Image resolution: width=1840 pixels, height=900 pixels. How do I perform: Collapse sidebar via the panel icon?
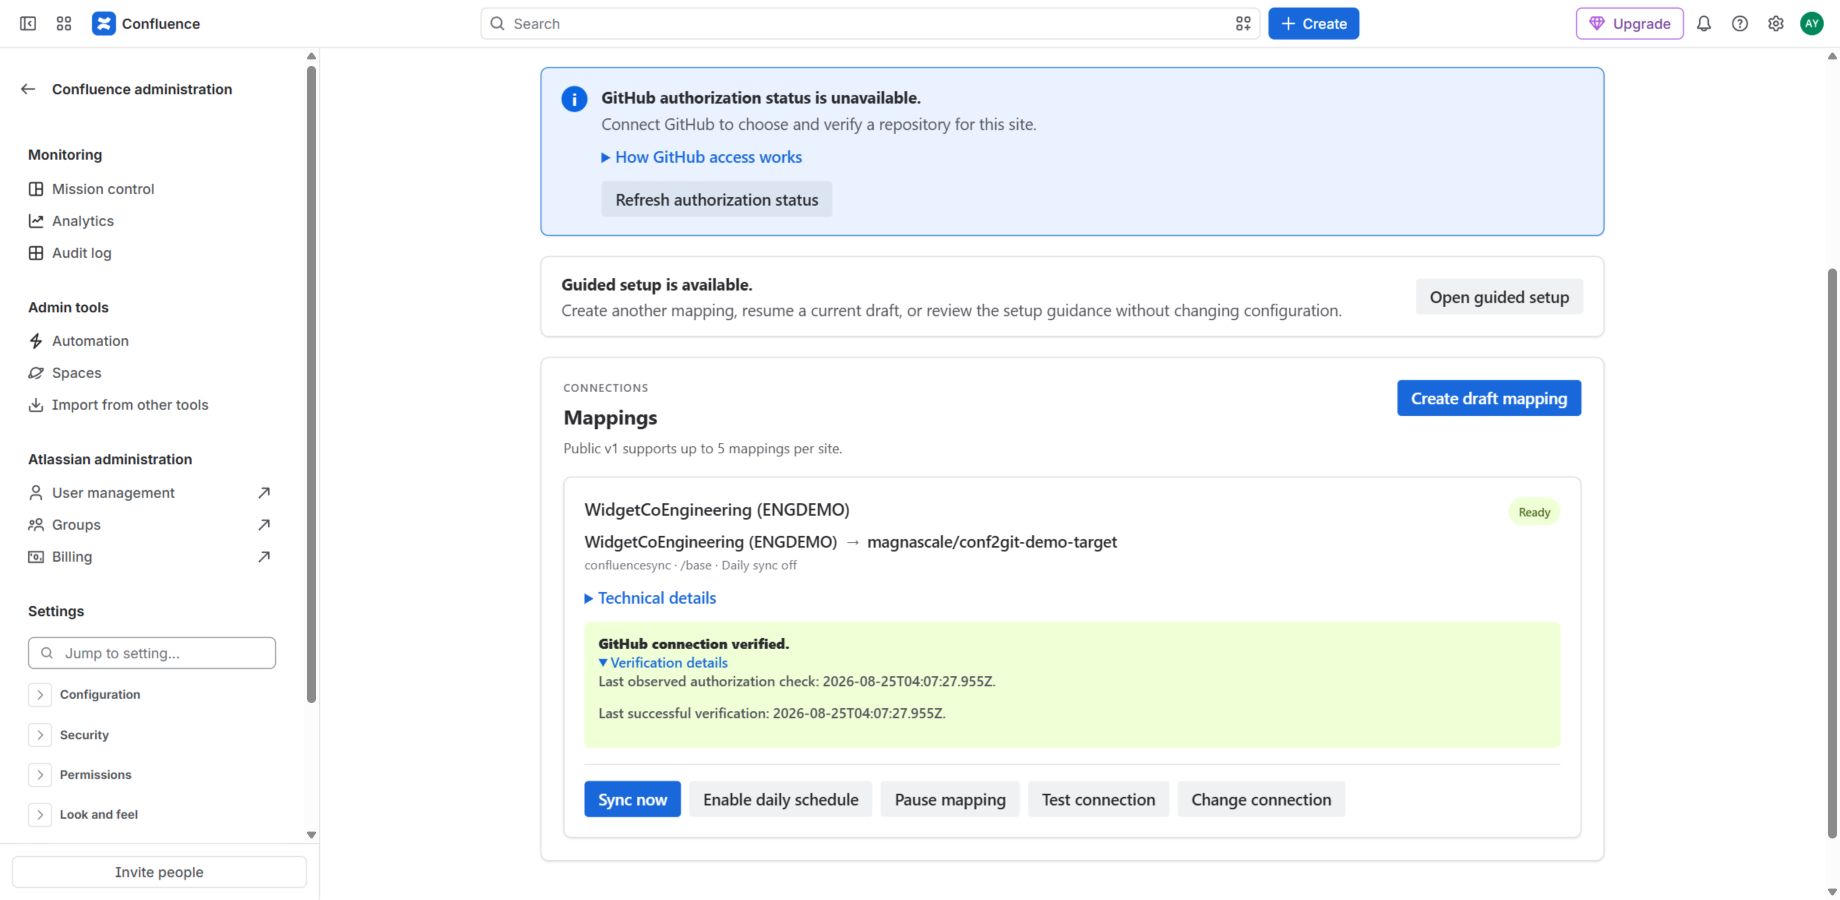[28, 23]
